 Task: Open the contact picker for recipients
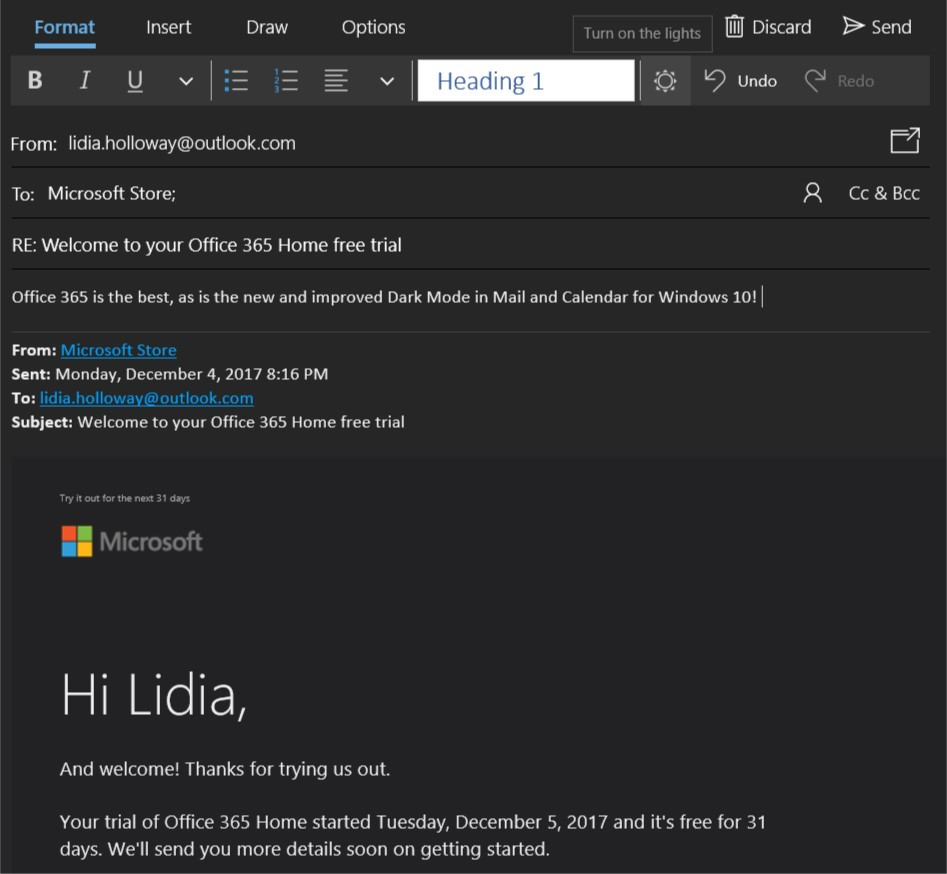(811, 193)
